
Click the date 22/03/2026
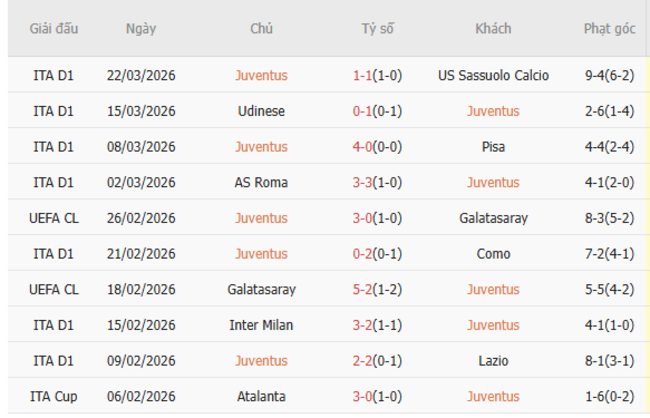[141, 75]
